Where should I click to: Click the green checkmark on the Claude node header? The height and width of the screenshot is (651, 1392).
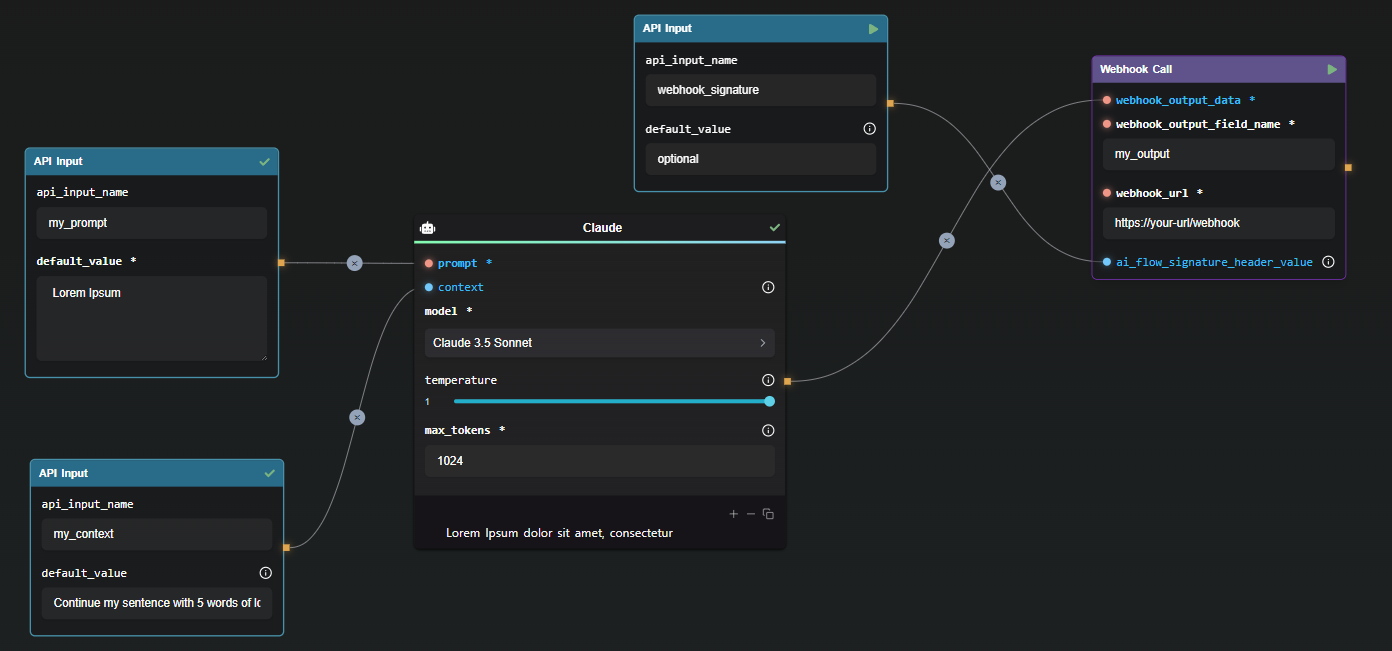tap(775, 227)
